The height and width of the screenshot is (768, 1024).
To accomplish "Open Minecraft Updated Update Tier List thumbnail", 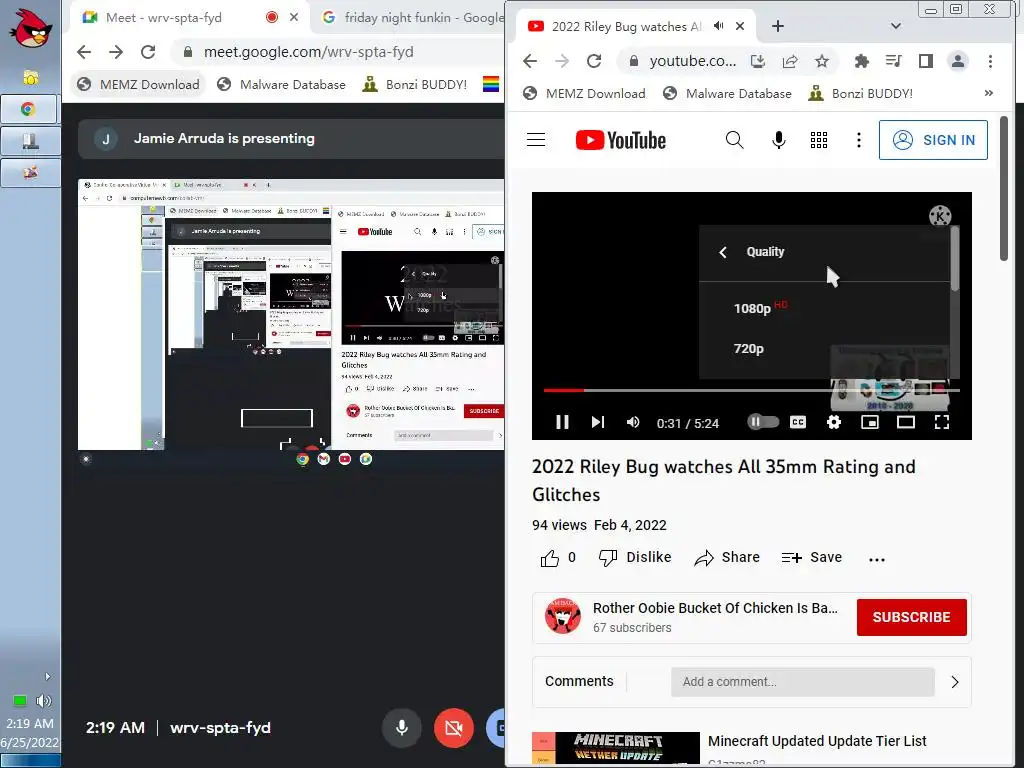I will pos(616,748).
